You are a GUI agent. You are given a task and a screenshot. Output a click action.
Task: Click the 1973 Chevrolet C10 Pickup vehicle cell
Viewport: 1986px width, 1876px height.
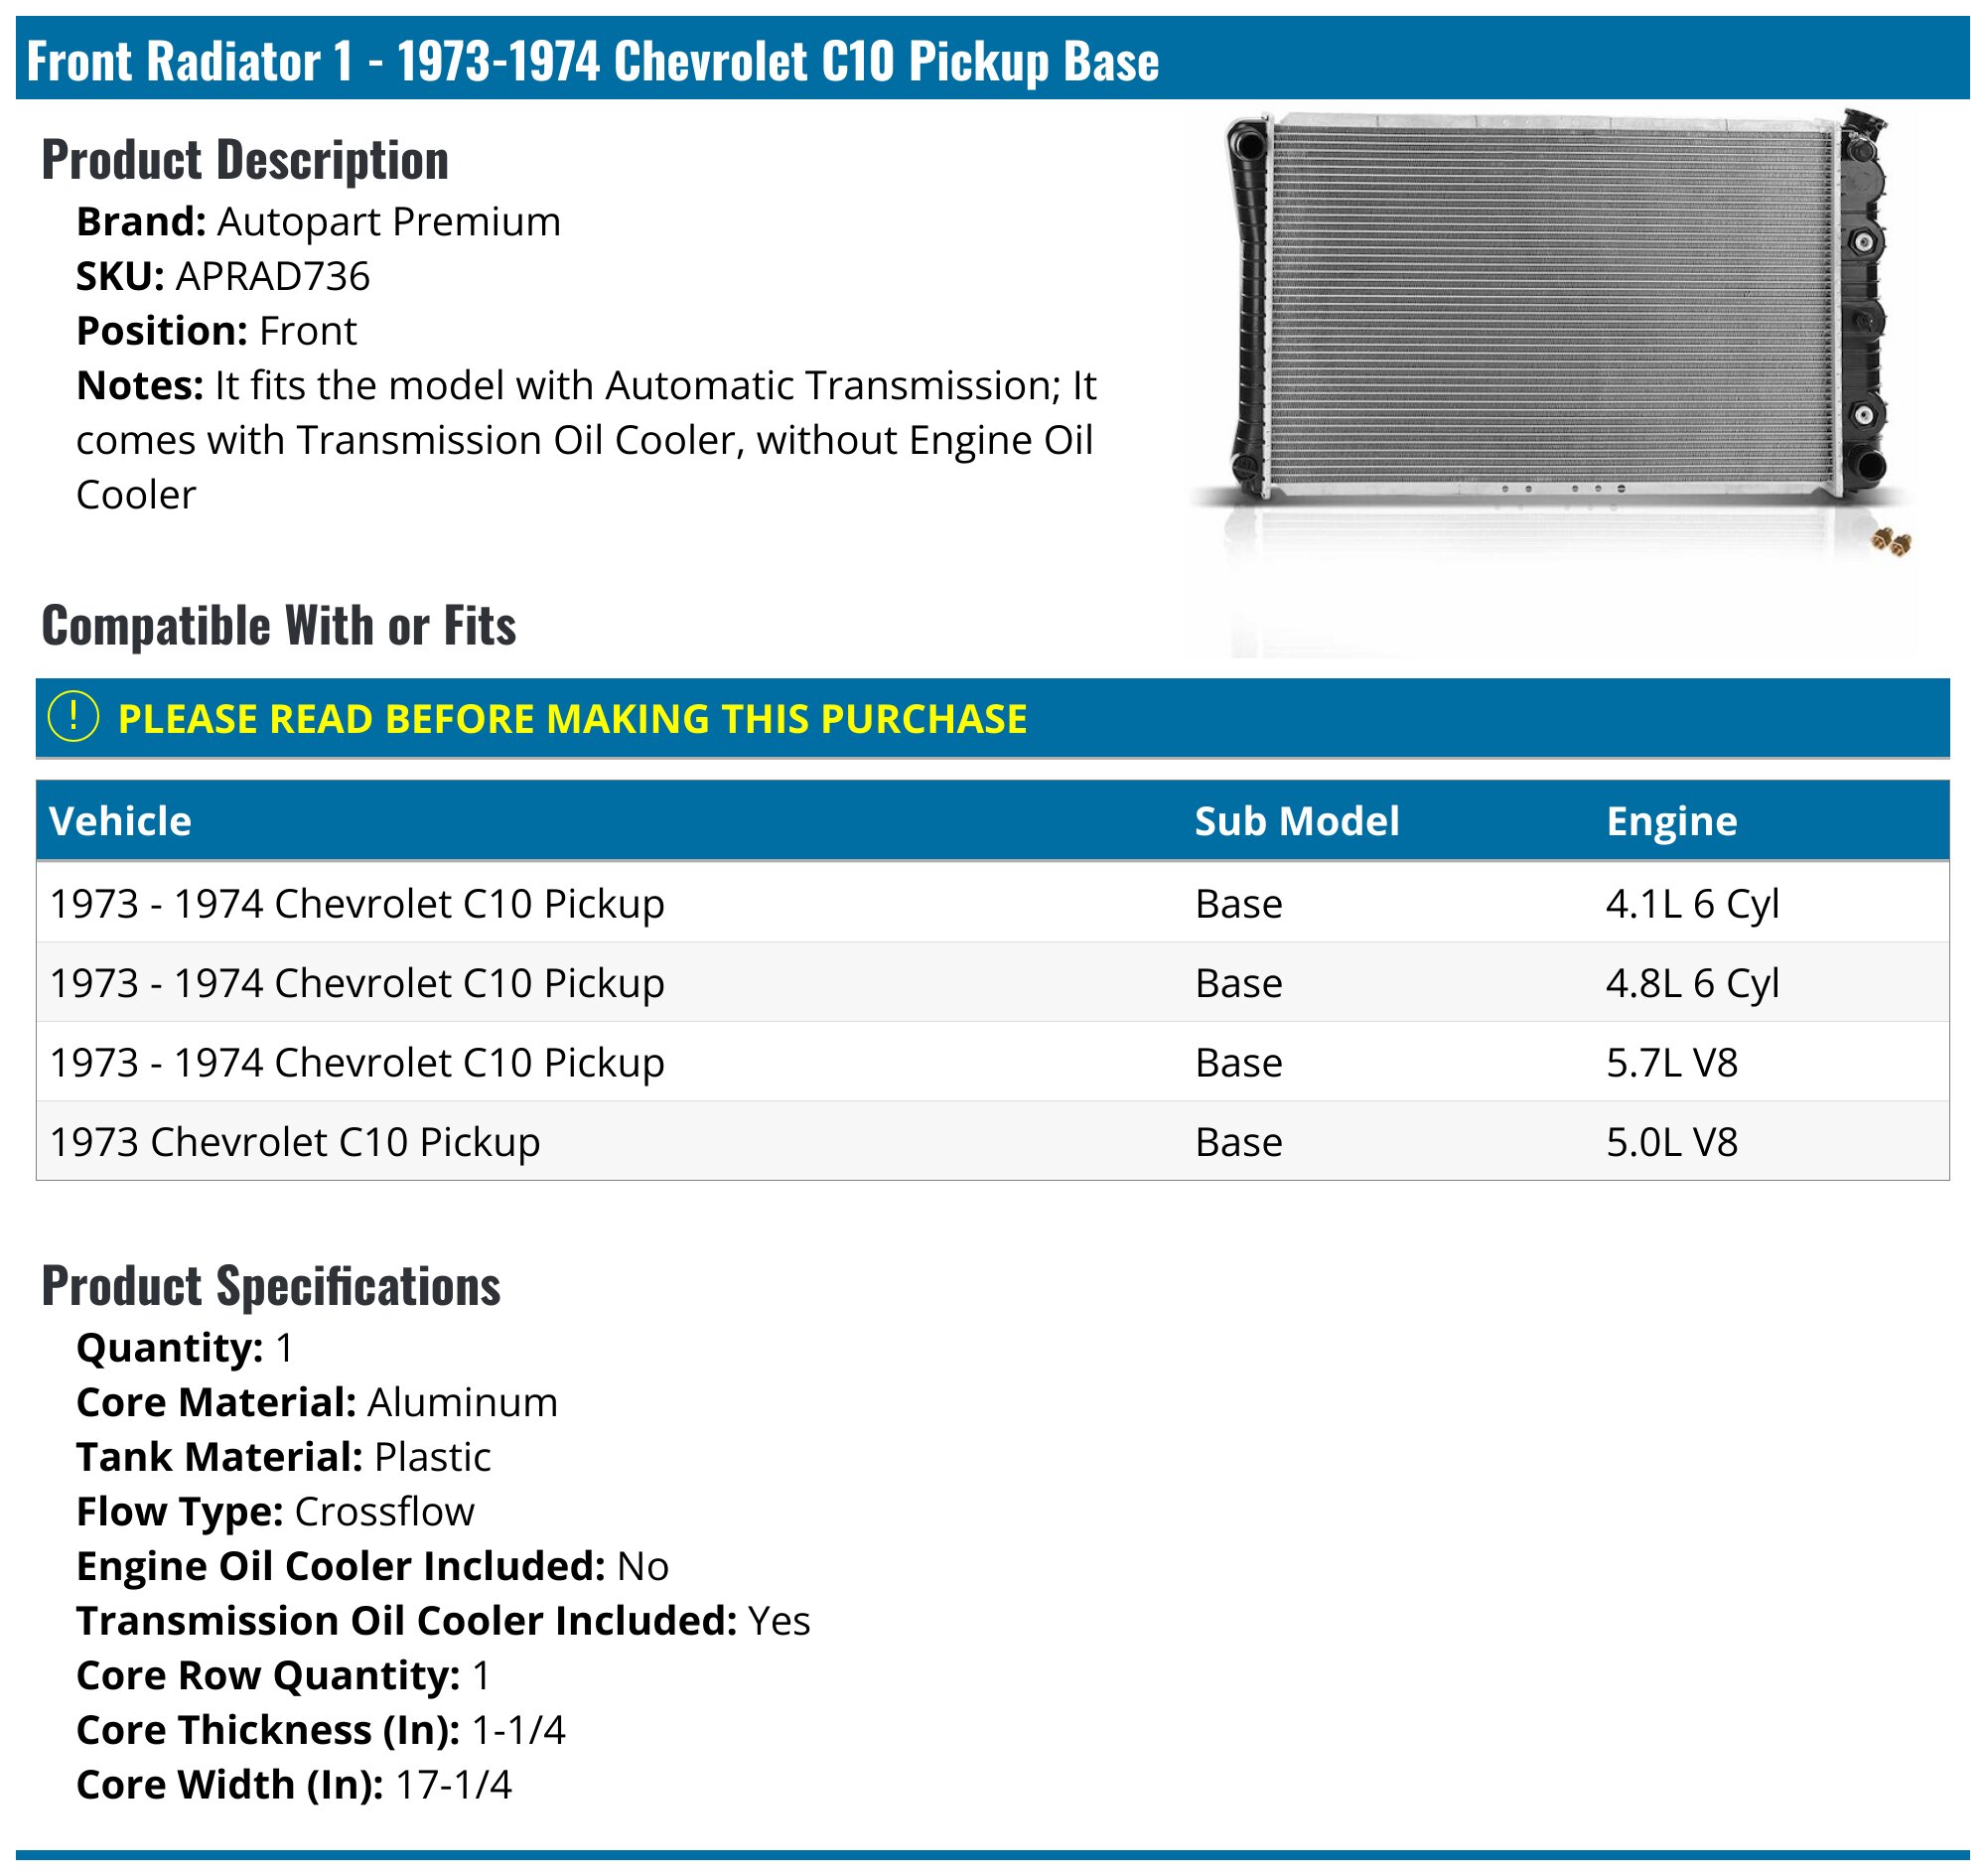(295, 1141)
